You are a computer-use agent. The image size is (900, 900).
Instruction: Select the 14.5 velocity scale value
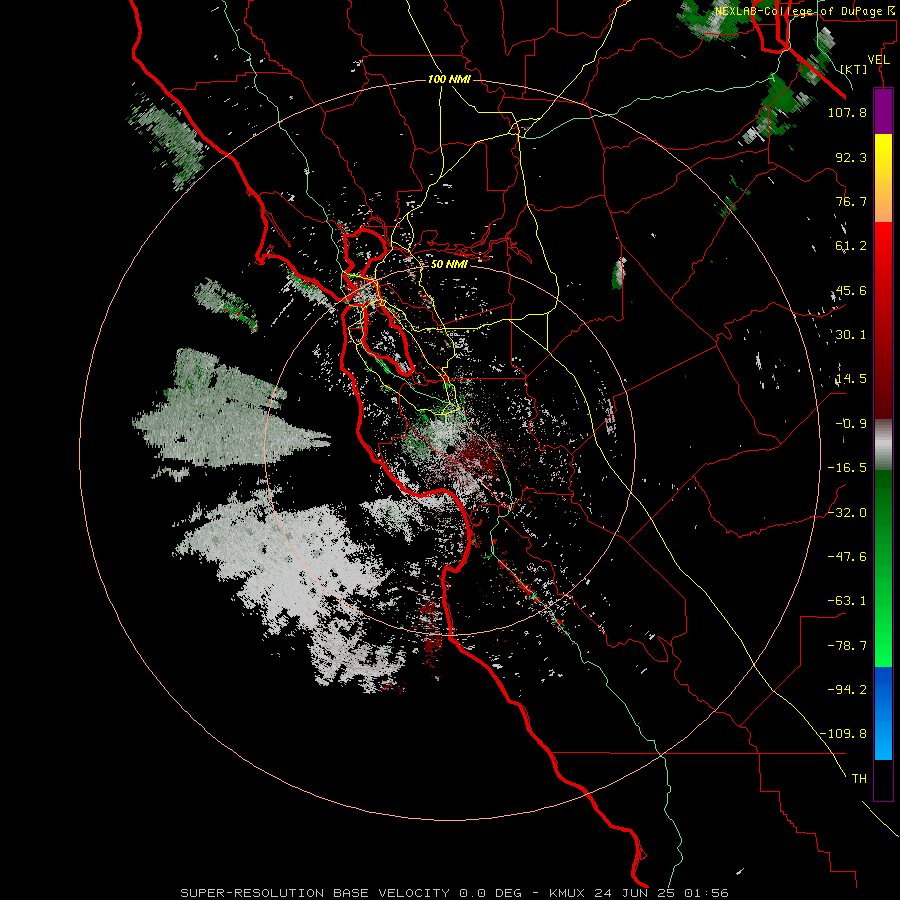[851, 379]
